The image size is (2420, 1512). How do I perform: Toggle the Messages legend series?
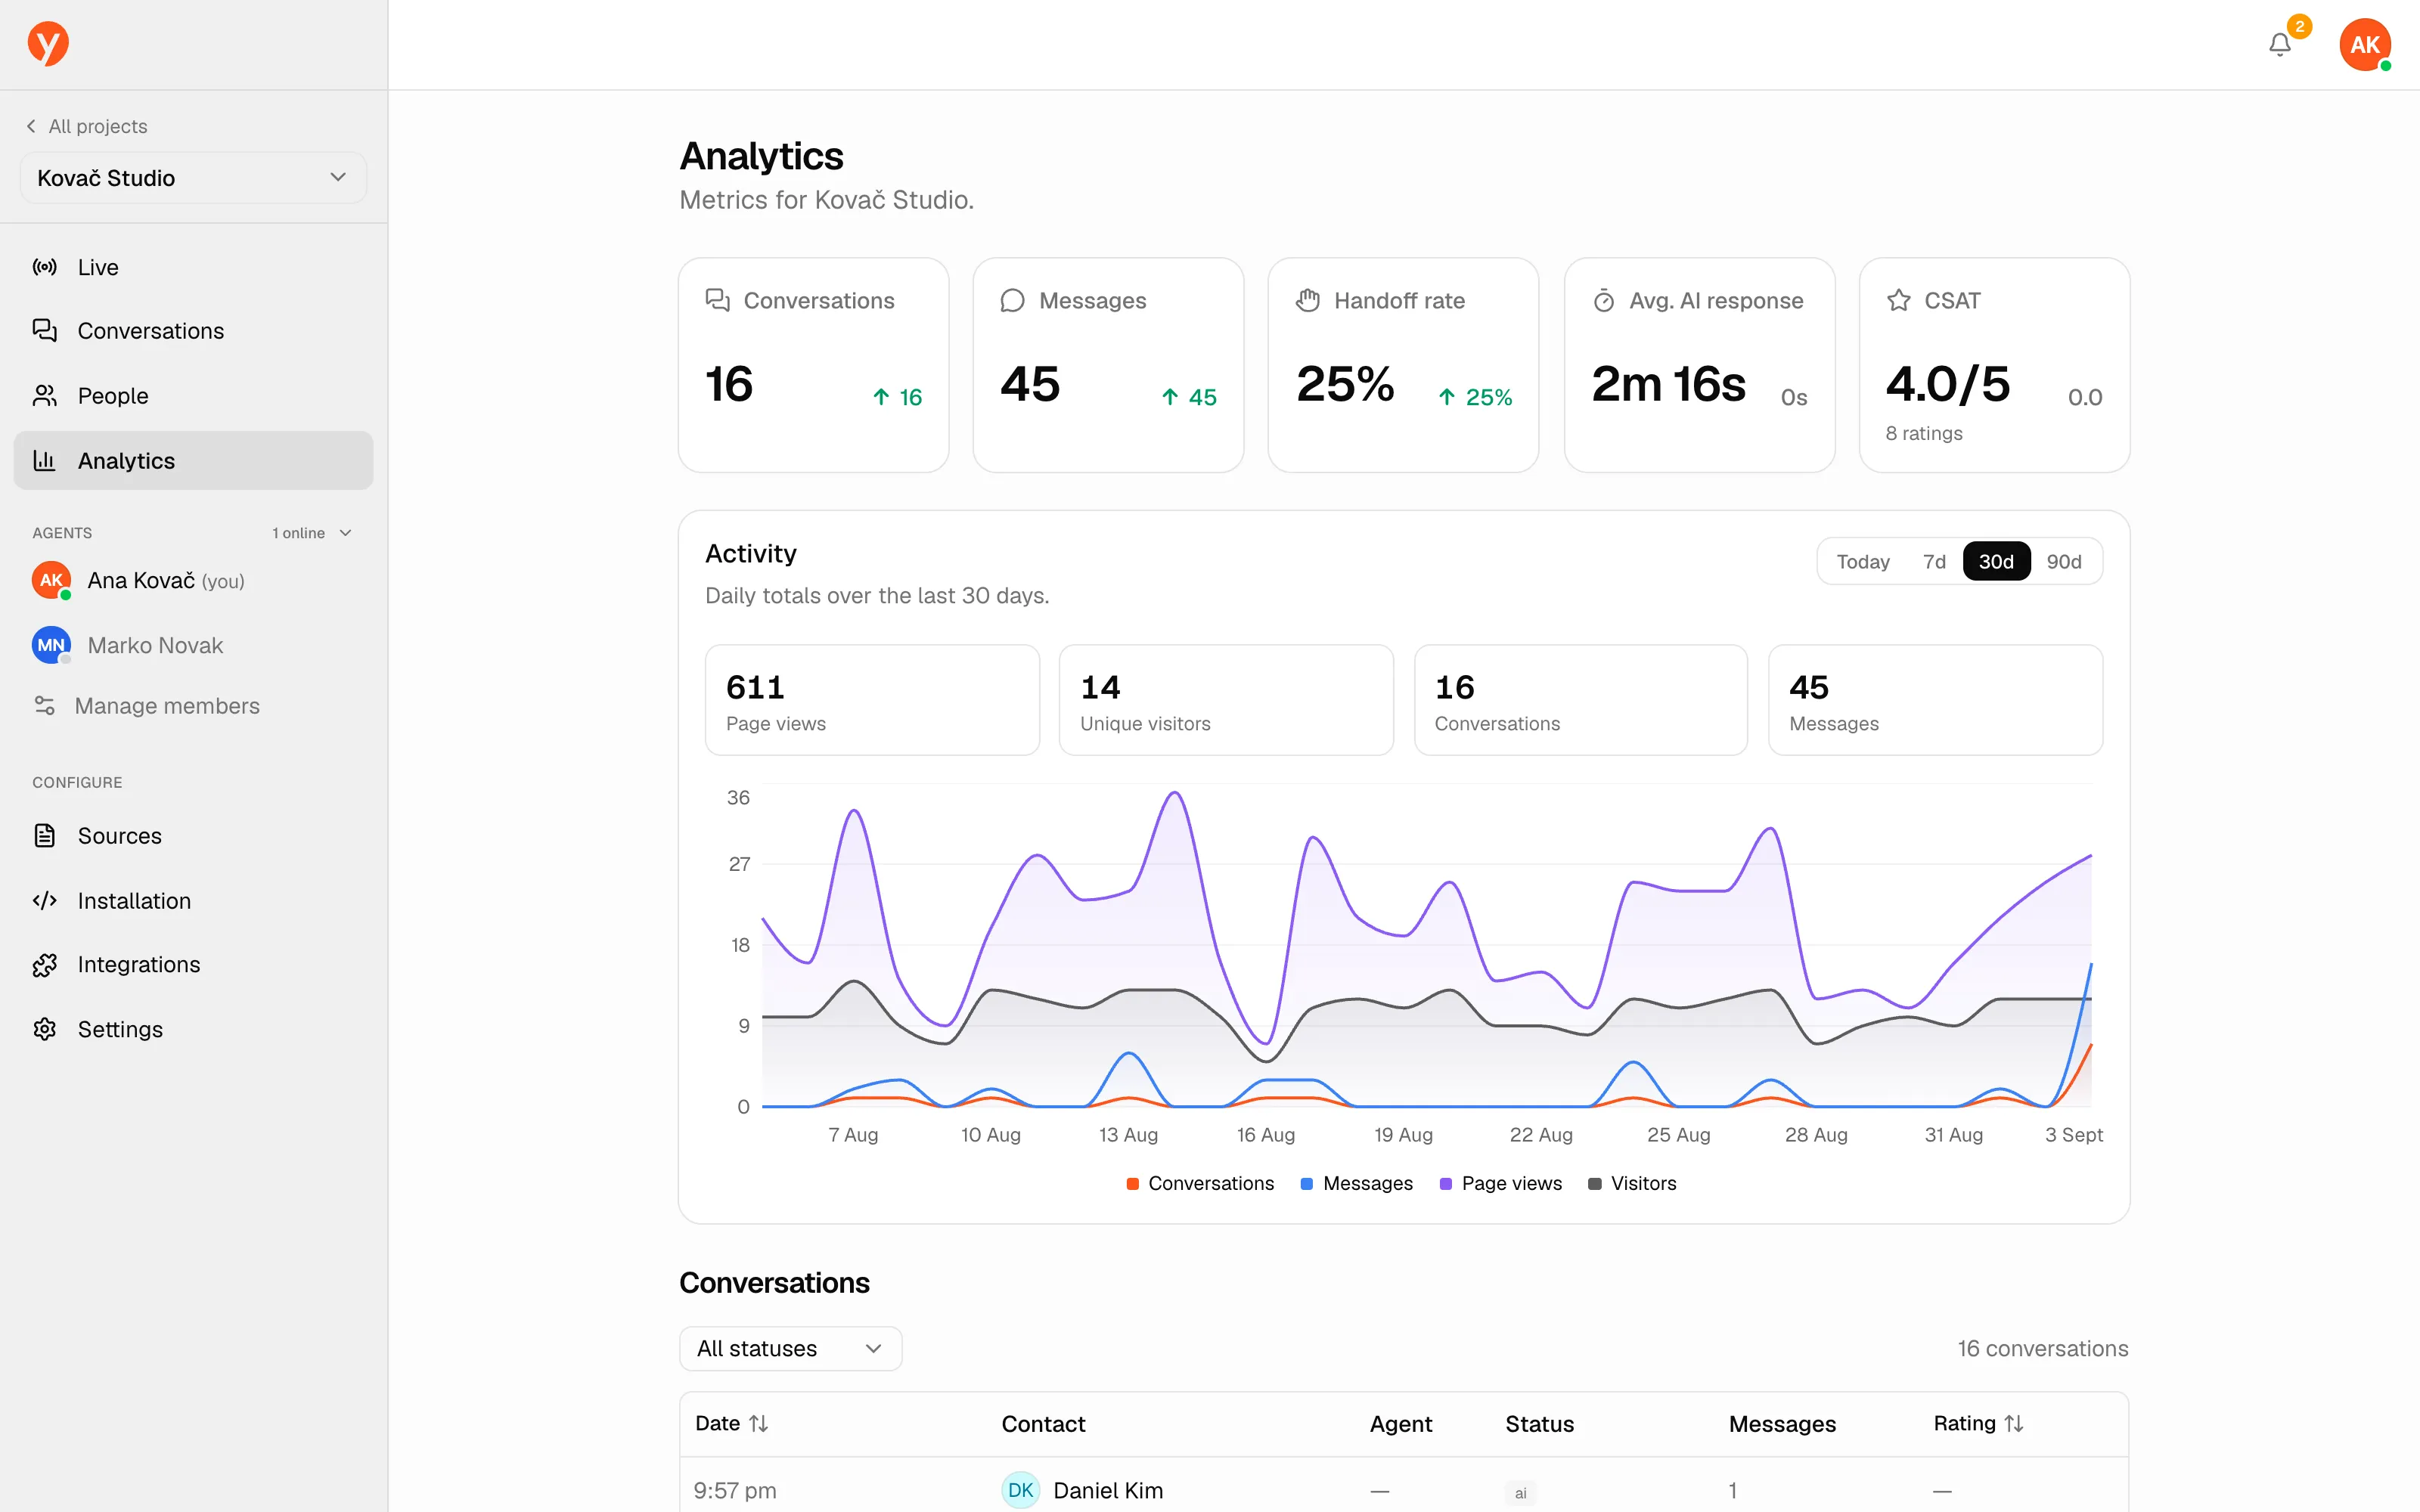pos(1357,1183)
